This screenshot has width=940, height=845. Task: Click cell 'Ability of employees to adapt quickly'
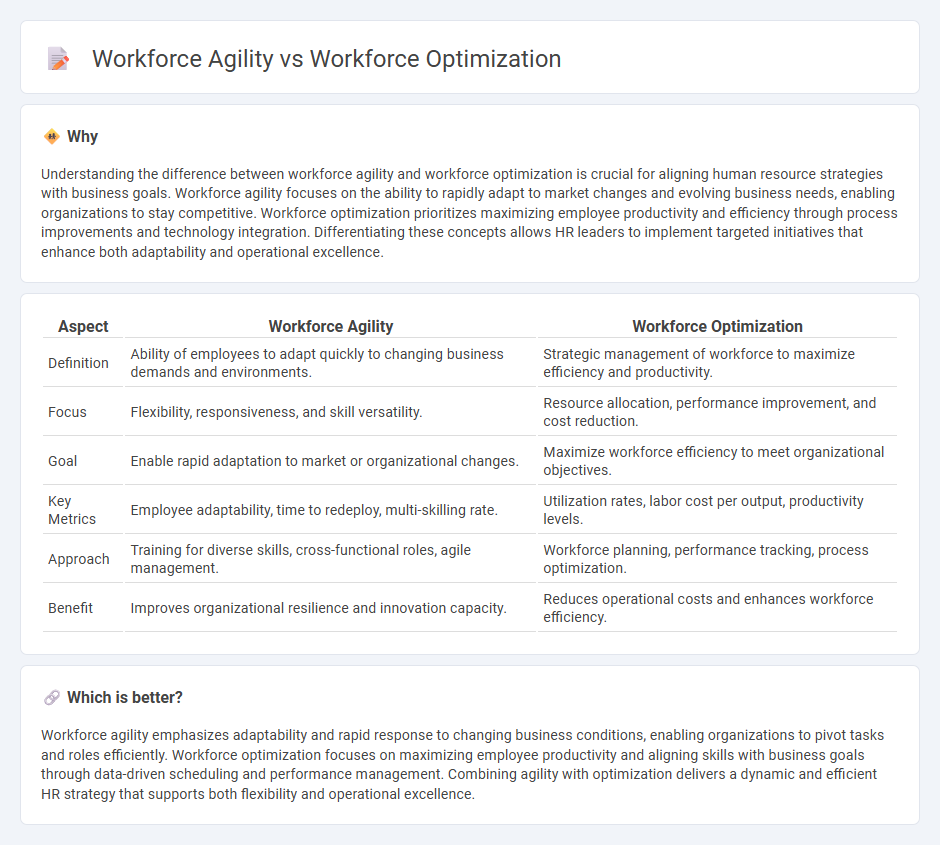click(x=330, y=363)
